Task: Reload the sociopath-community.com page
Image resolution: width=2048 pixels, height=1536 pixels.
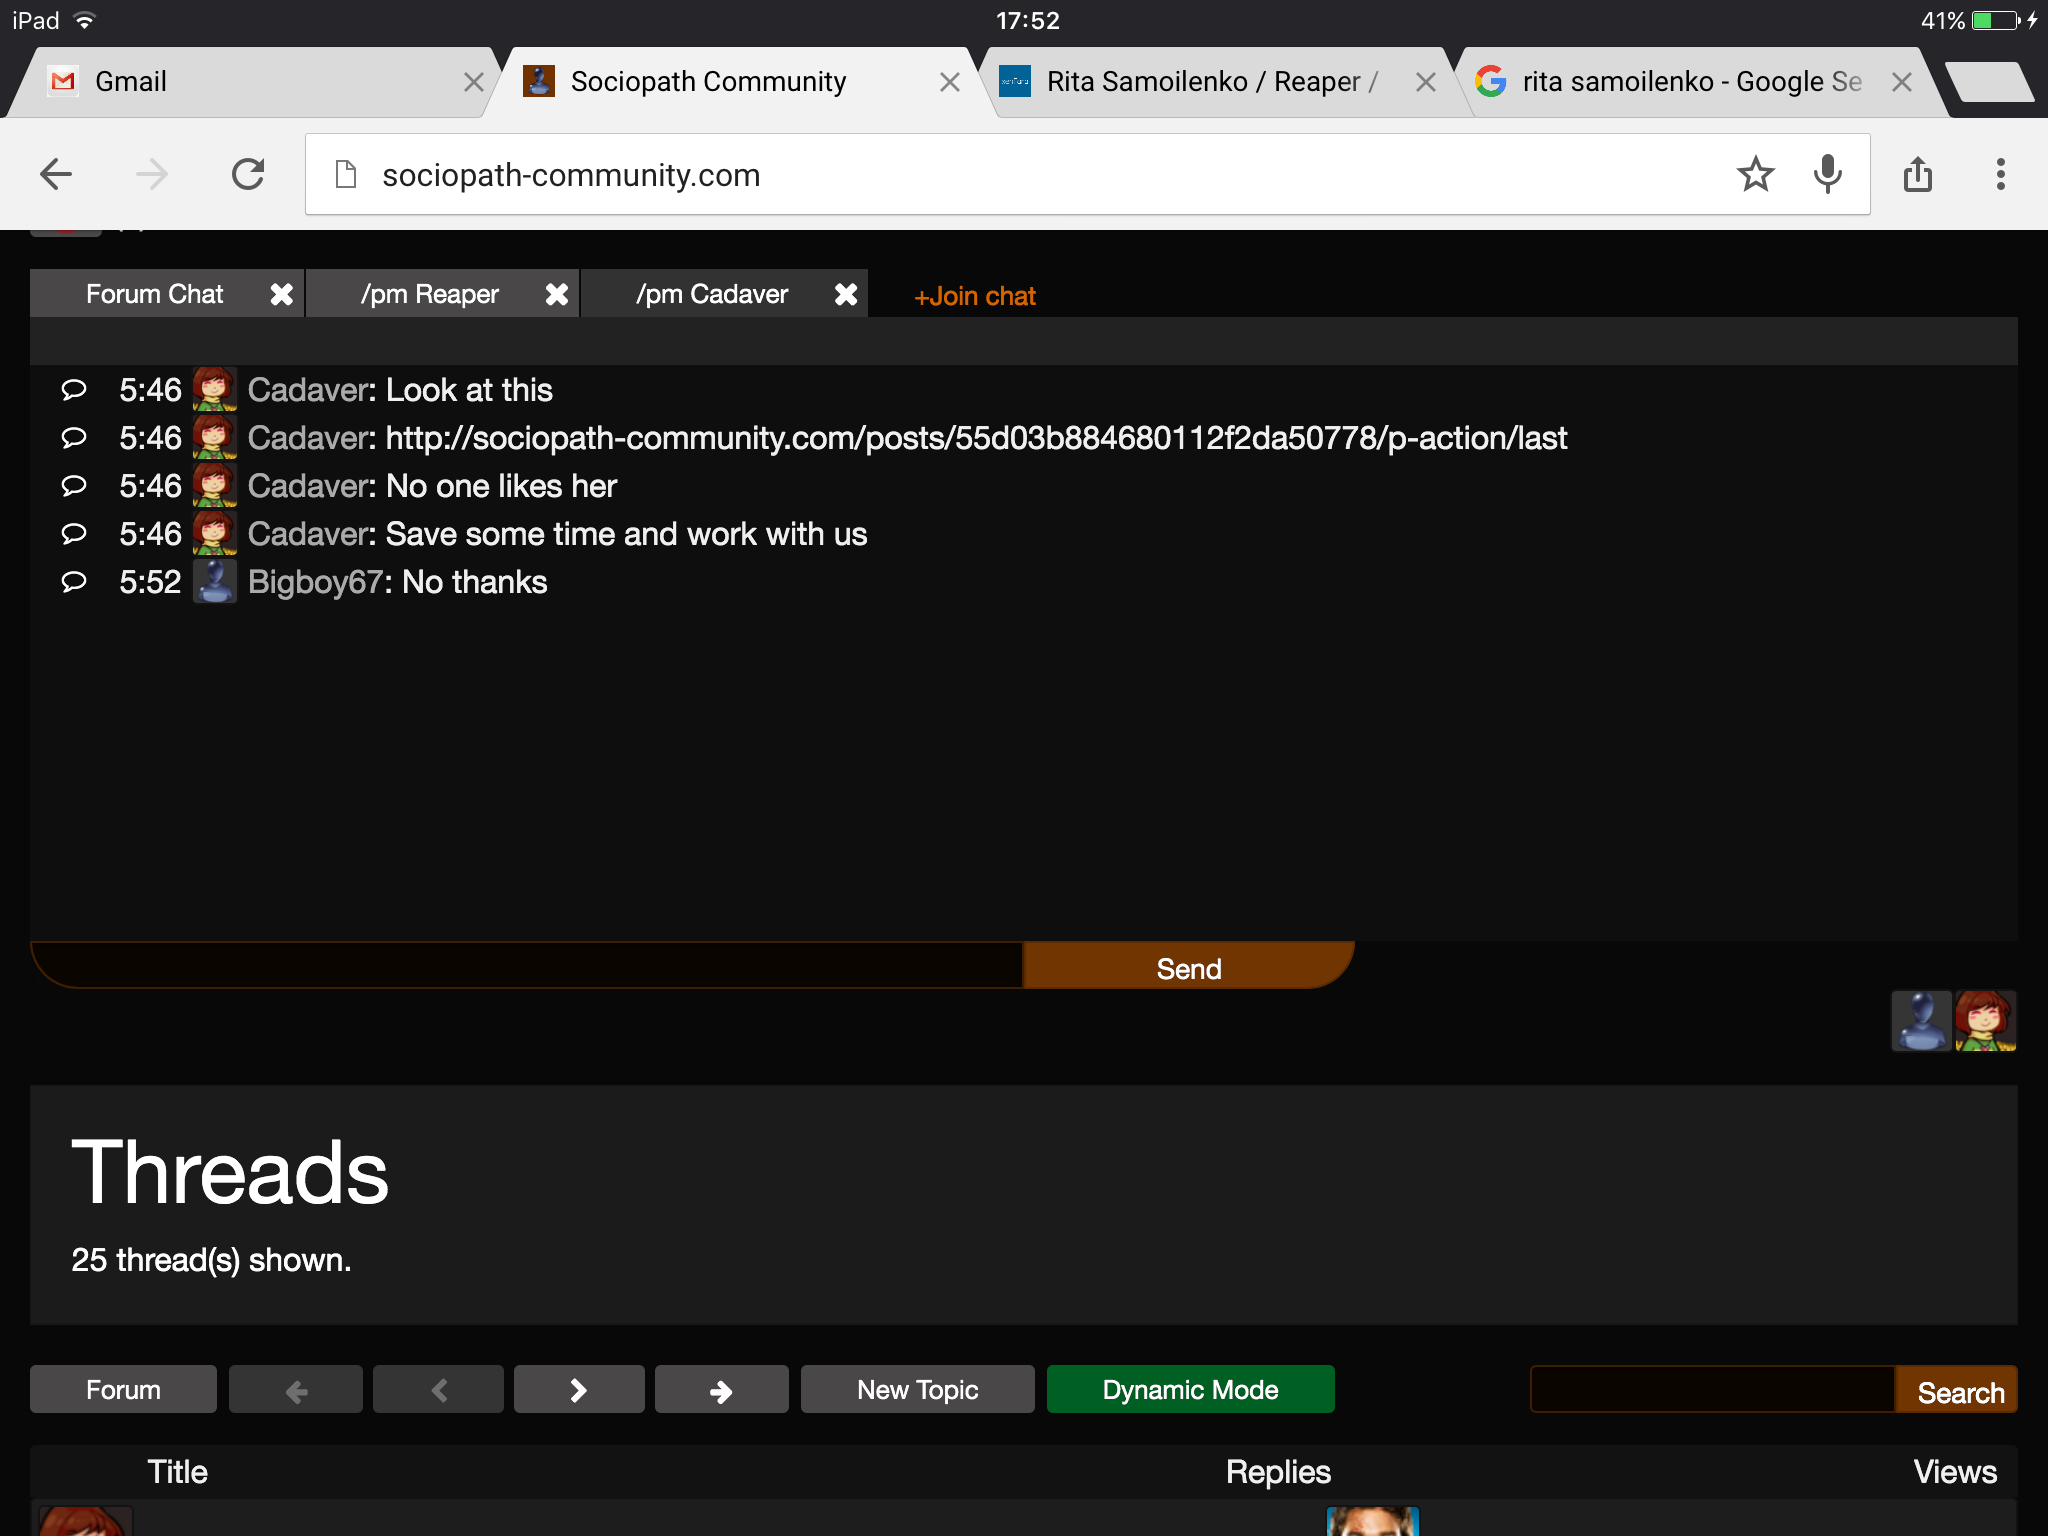Action: click(x=248, y=174)
